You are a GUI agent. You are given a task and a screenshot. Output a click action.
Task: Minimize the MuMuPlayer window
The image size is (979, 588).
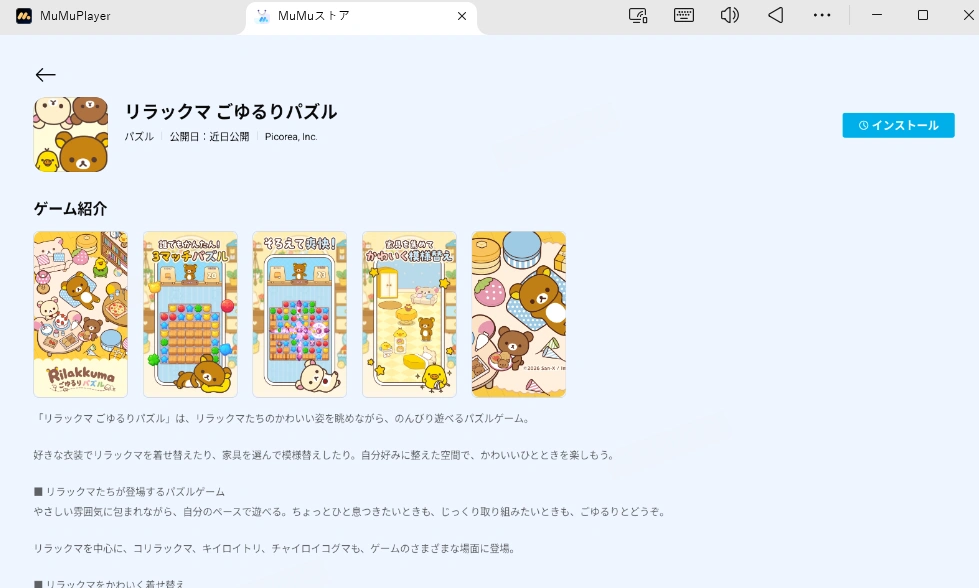(877, 15)
